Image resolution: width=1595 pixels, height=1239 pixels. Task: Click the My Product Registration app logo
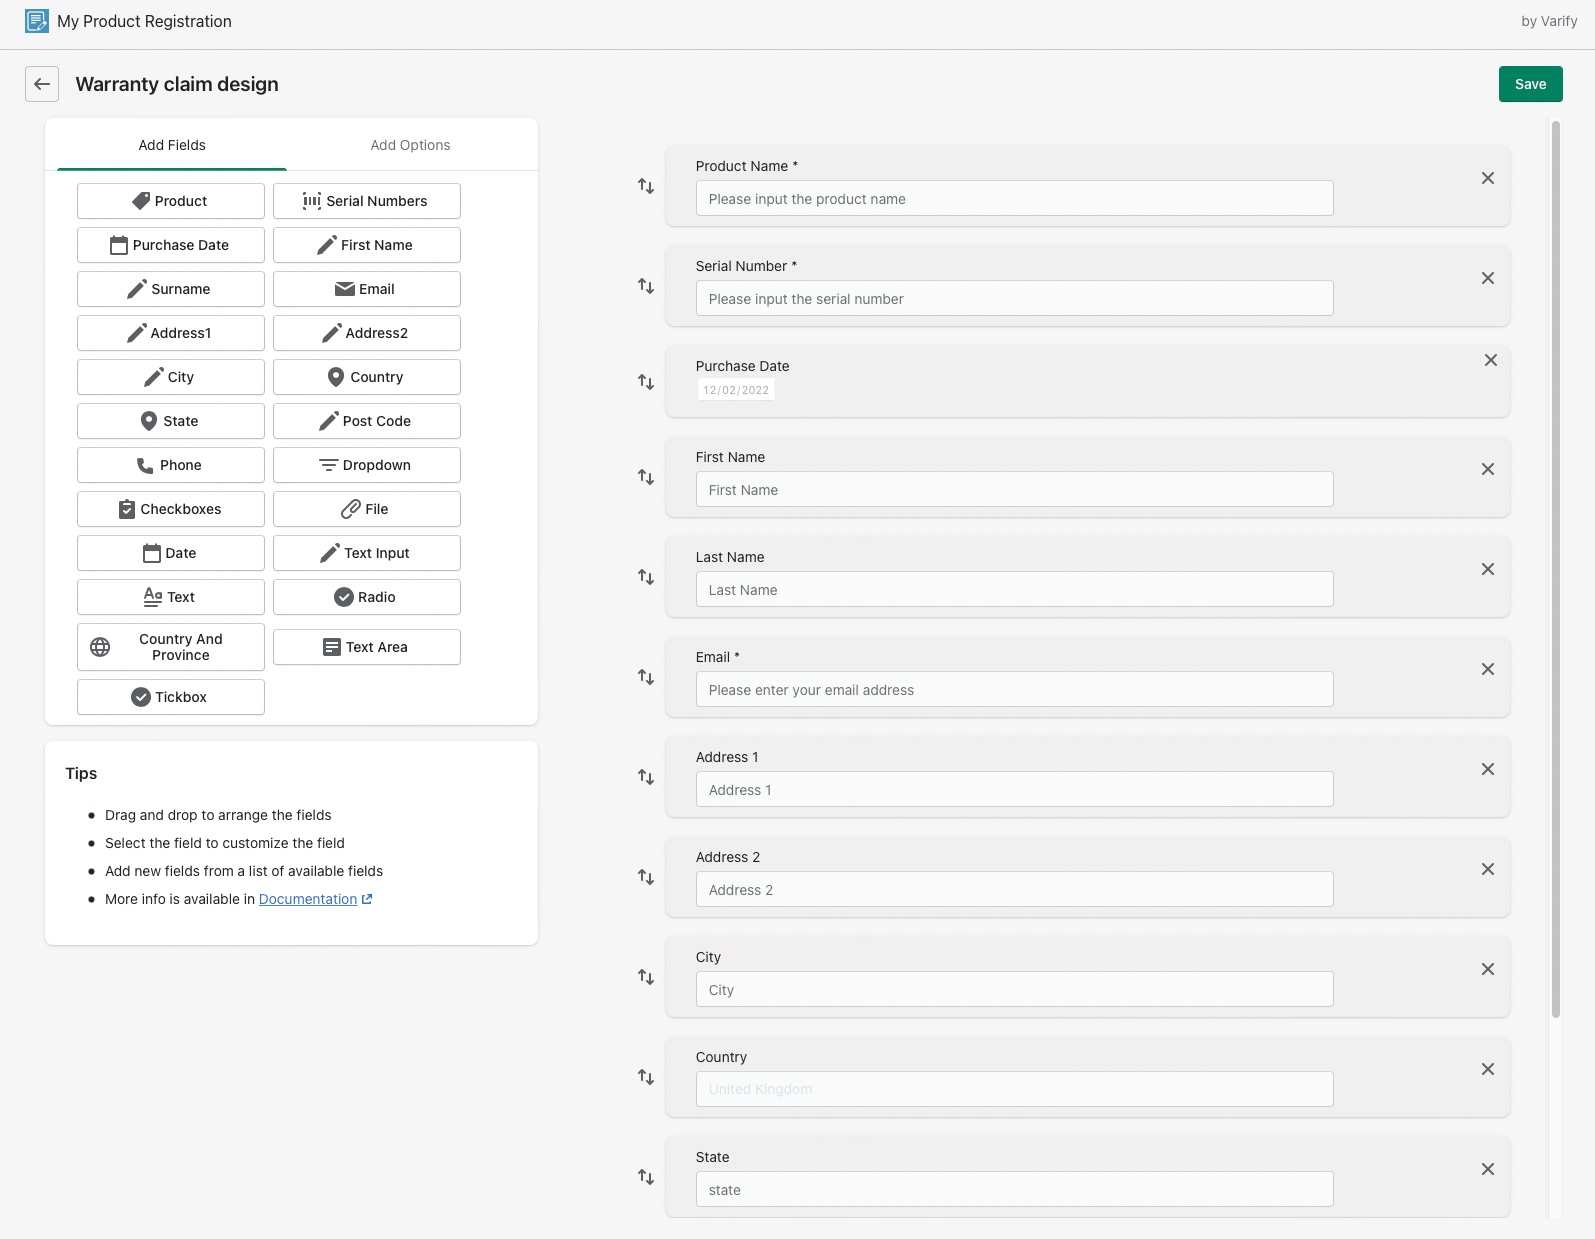37,21
